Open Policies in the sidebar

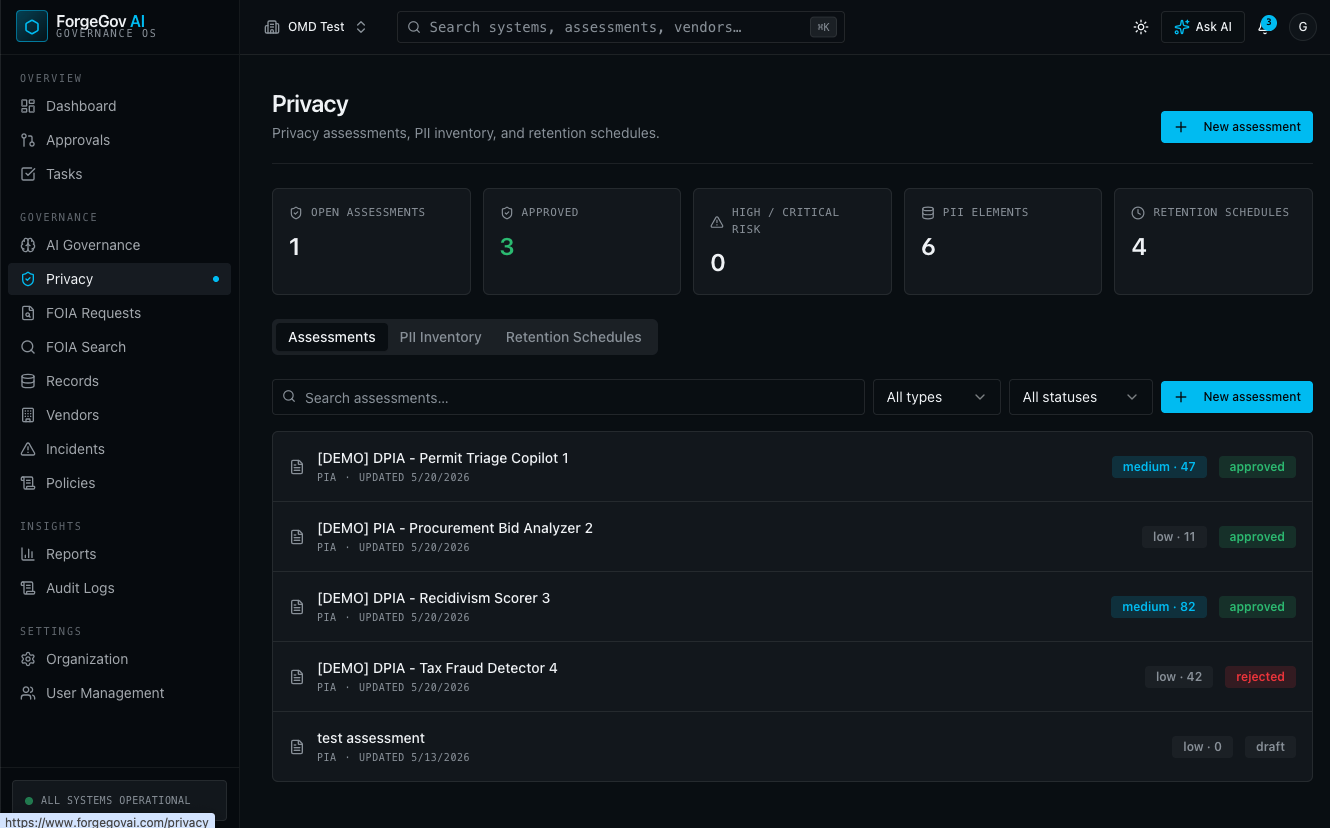pos(119,483)
